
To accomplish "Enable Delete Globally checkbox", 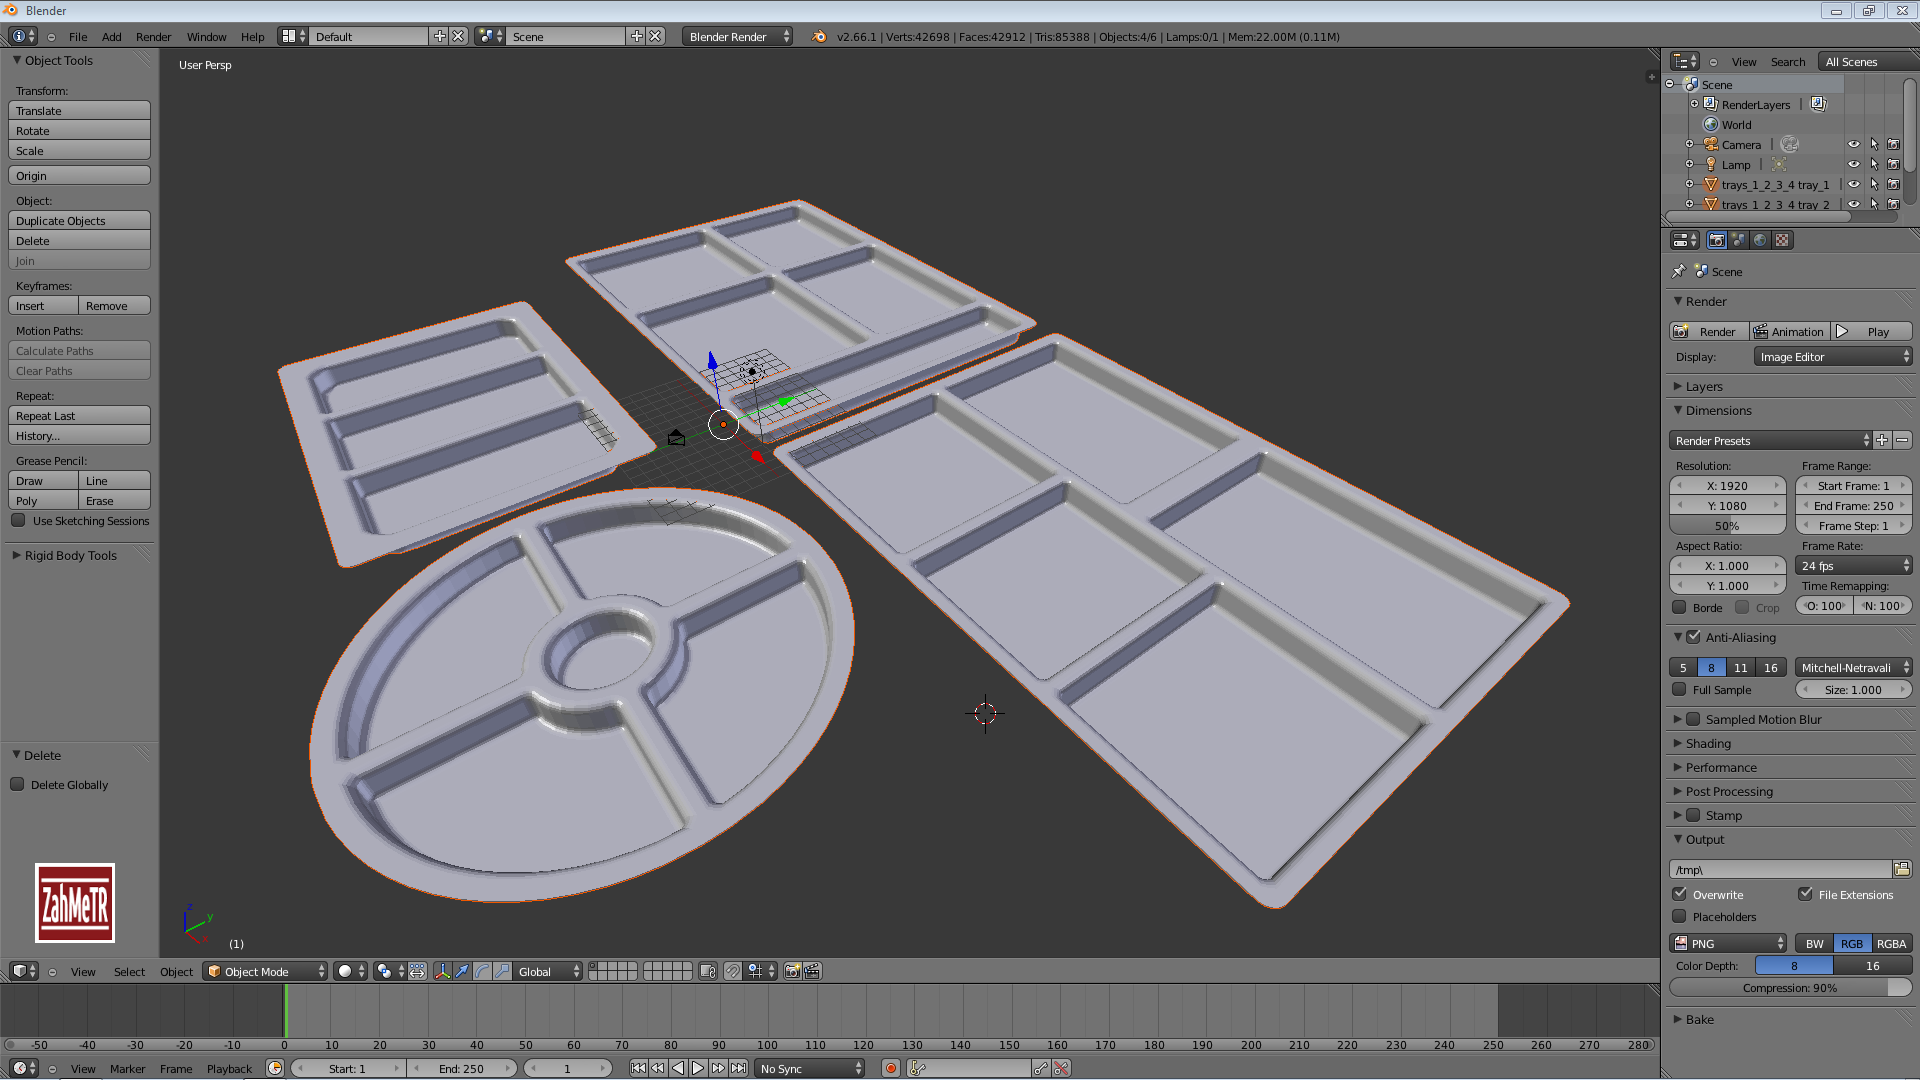I will click(x=18, y=785).
